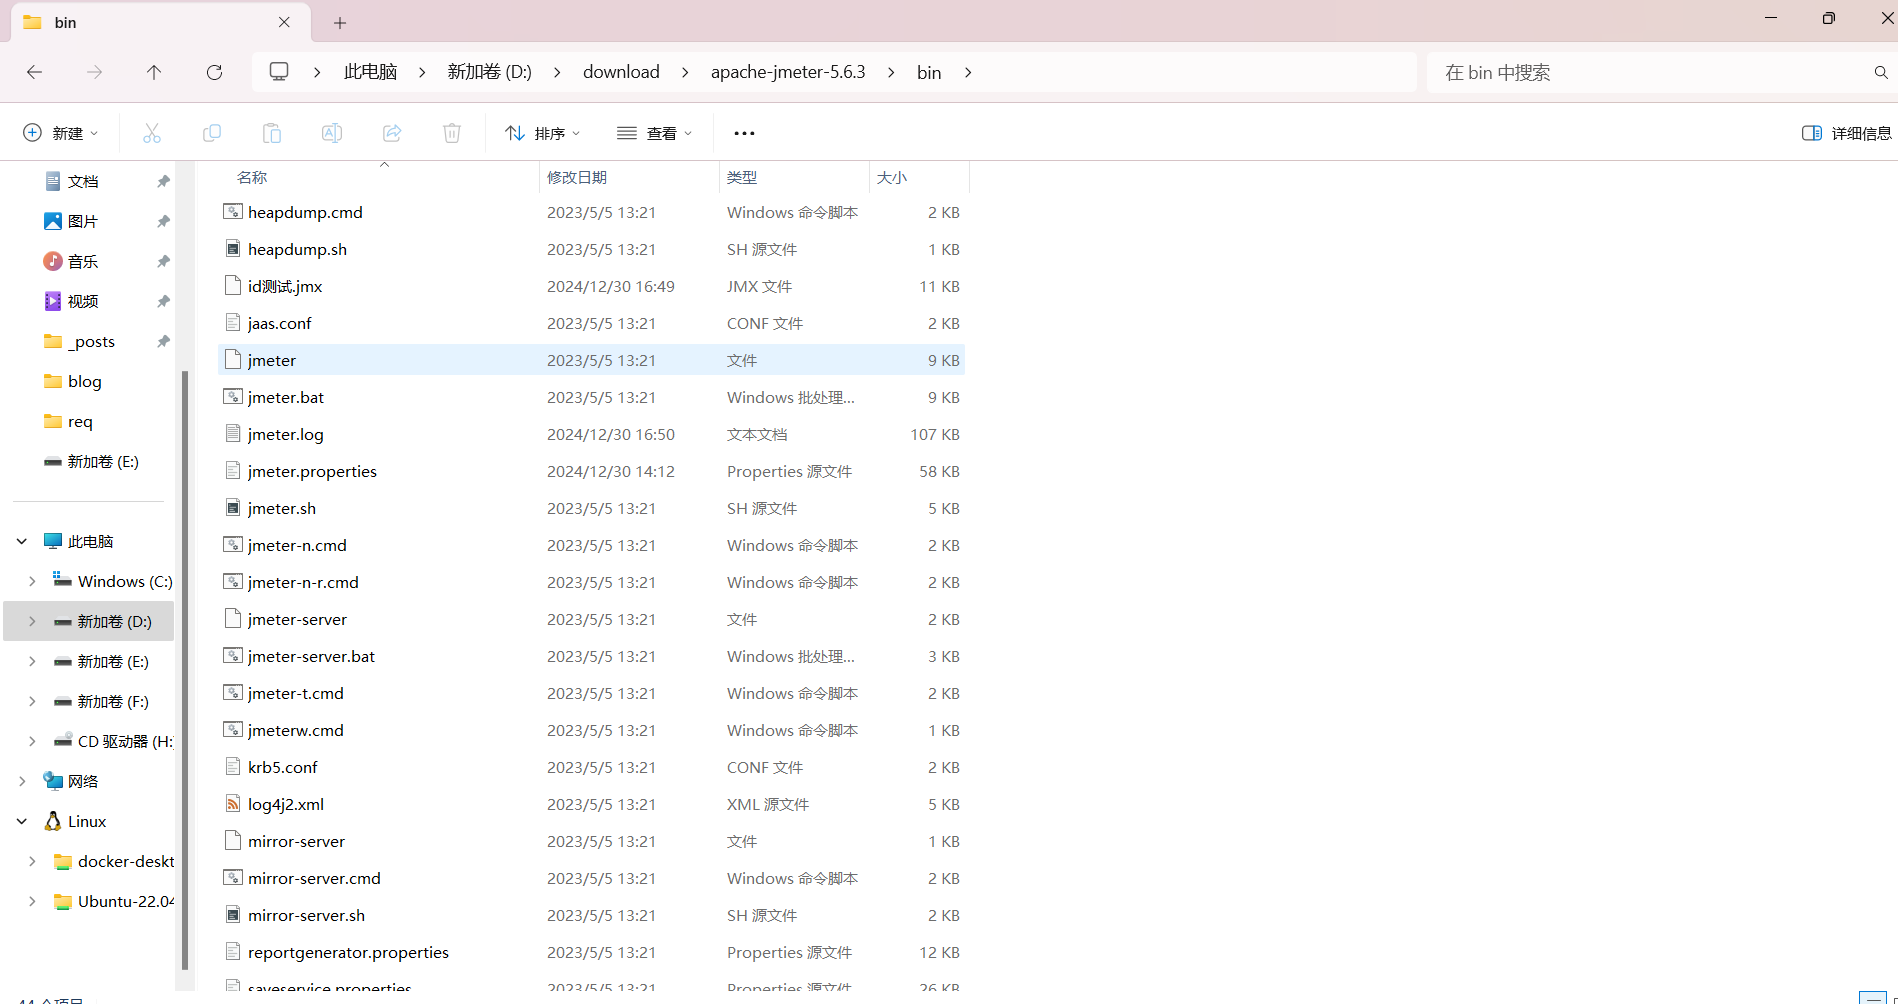Select the jmeter.bat file icon
Image resolution: width=1898 pixels, height=1004 pixels.
click(233, 397)
